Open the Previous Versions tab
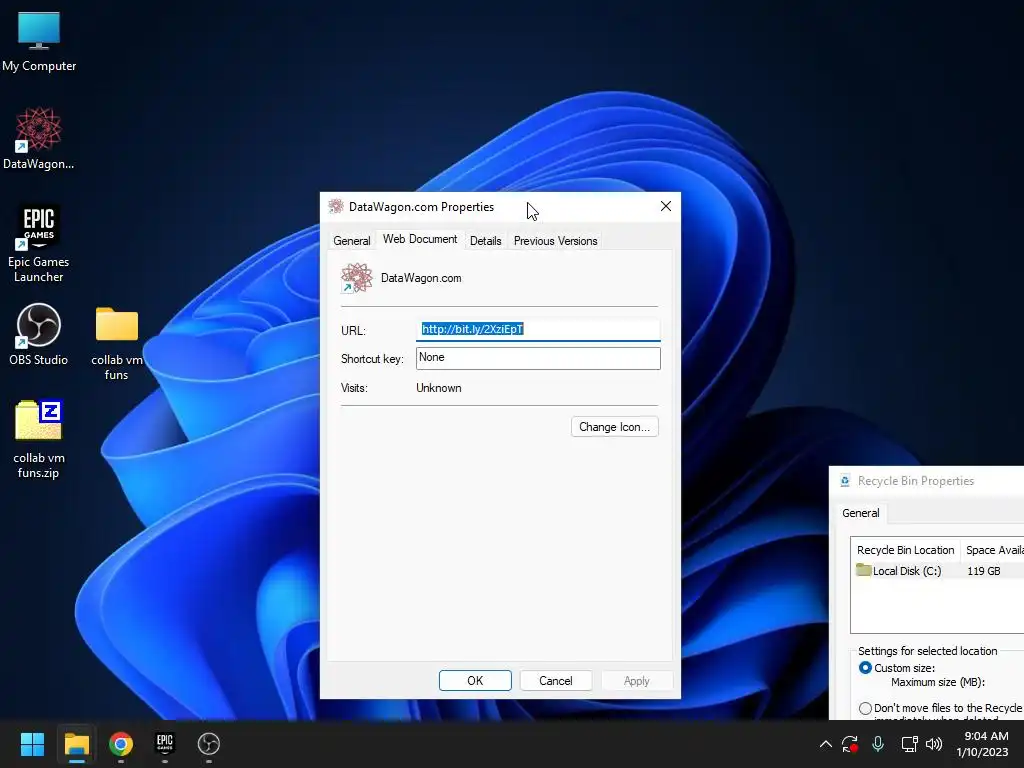 pos(556,241)
